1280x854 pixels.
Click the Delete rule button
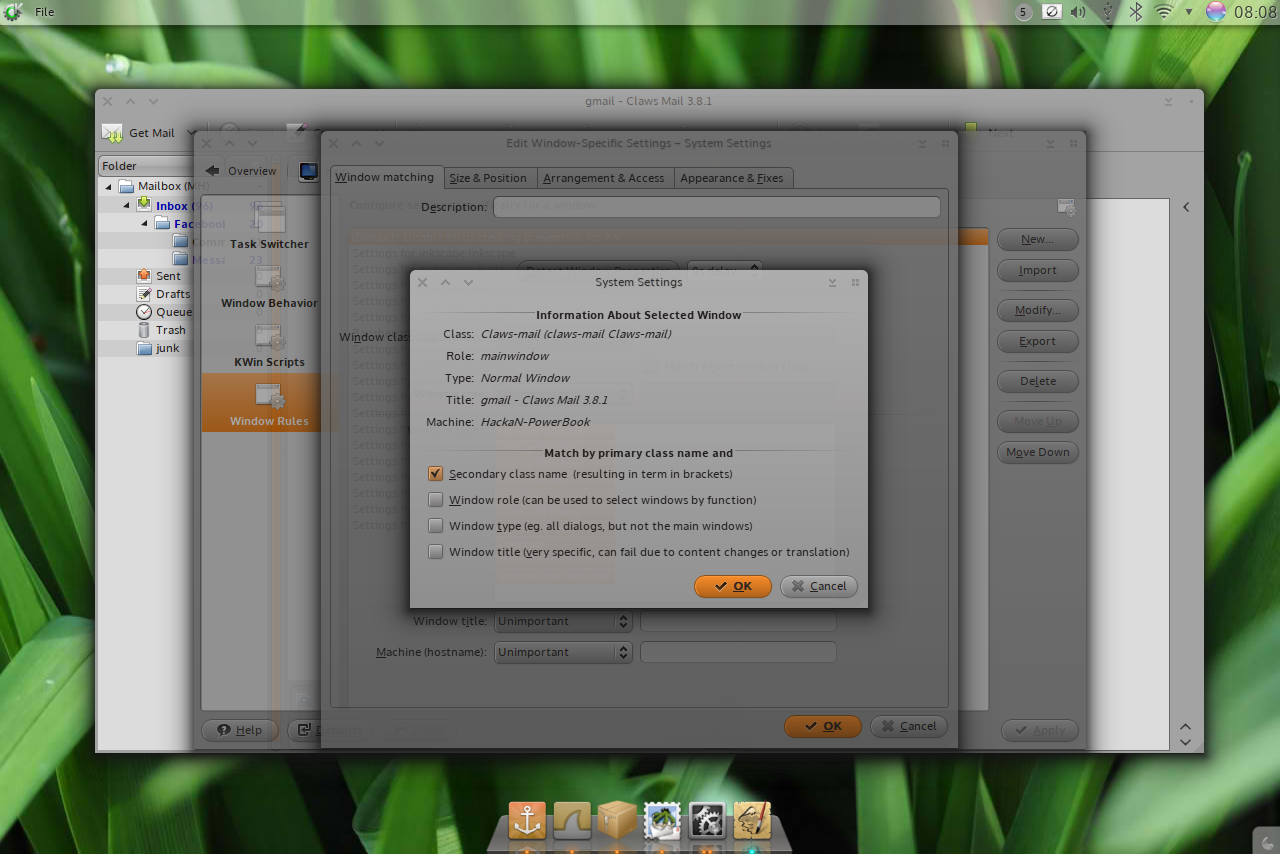tap(1038, 381)
